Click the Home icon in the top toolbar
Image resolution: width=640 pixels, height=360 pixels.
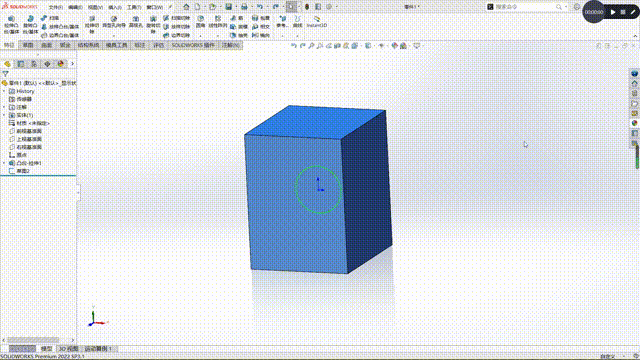pyautogui.click(x=186, y=7)
